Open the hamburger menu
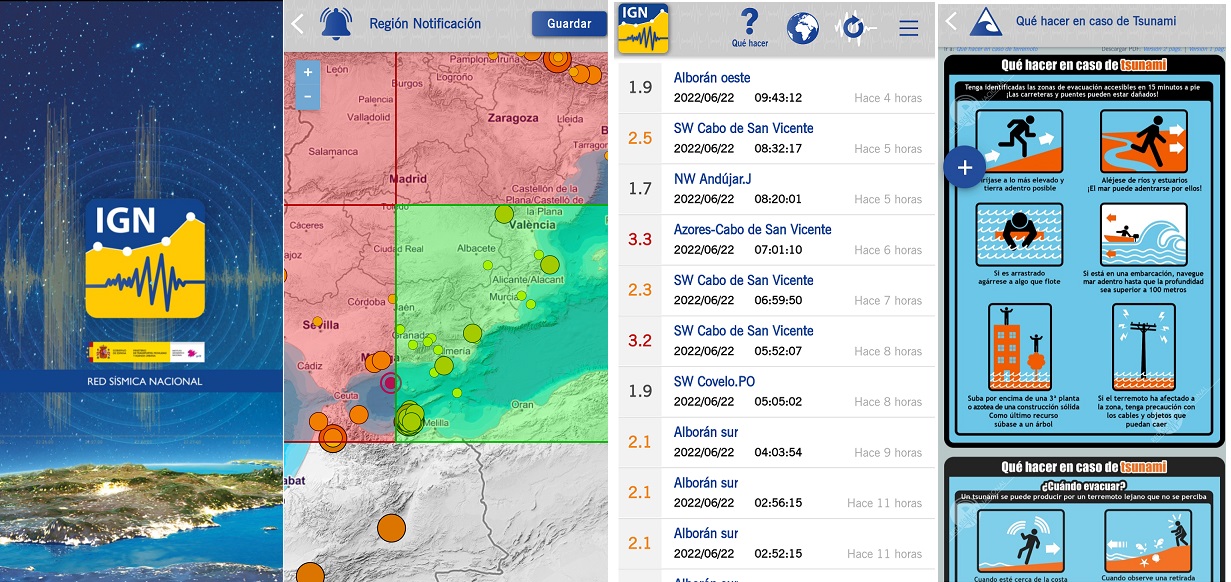The width and height of the screenshot is (1231, 582). pos(908,28)
